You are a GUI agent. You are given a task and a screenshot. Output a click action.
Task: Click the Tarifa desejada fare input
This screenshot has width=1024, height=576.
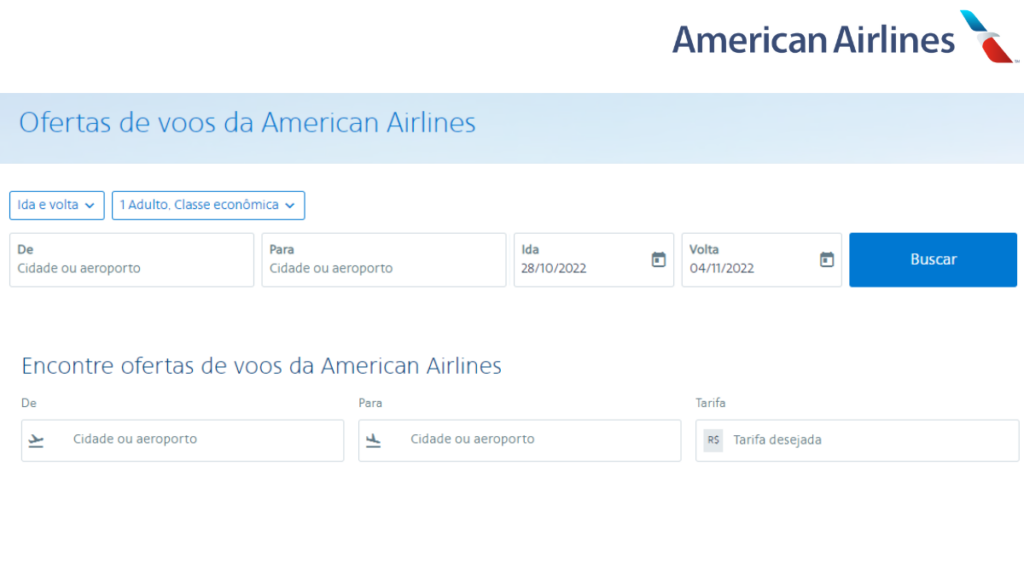click(870, 440)
